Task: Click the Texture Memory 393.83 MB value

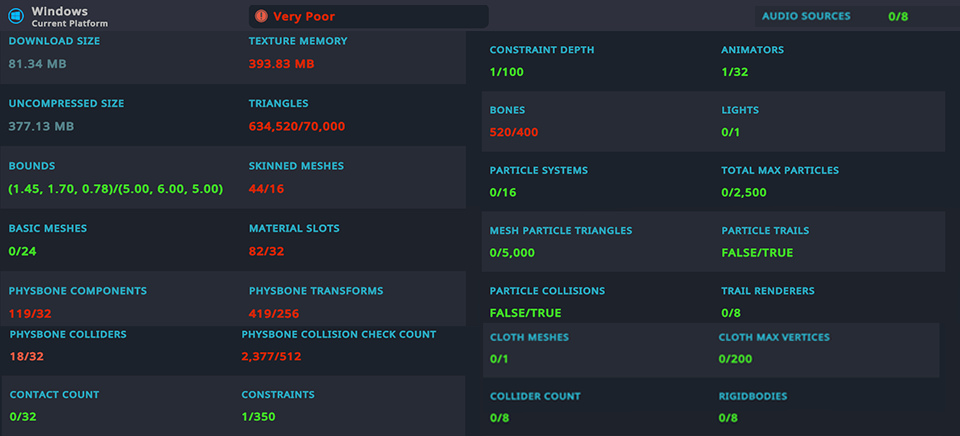Action: [x=281, y=64]
